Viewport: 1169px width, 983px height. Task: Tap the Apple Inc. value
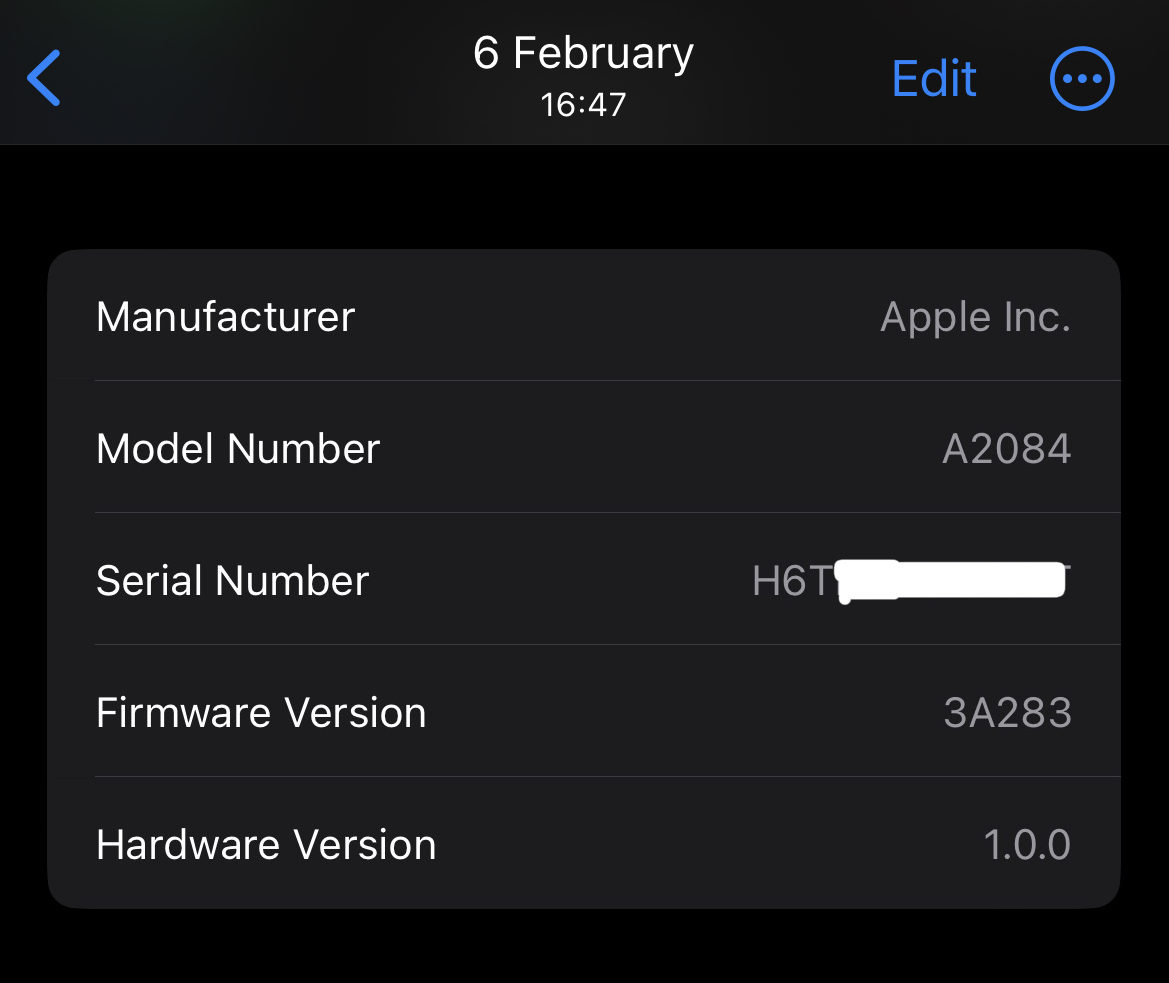975,317
